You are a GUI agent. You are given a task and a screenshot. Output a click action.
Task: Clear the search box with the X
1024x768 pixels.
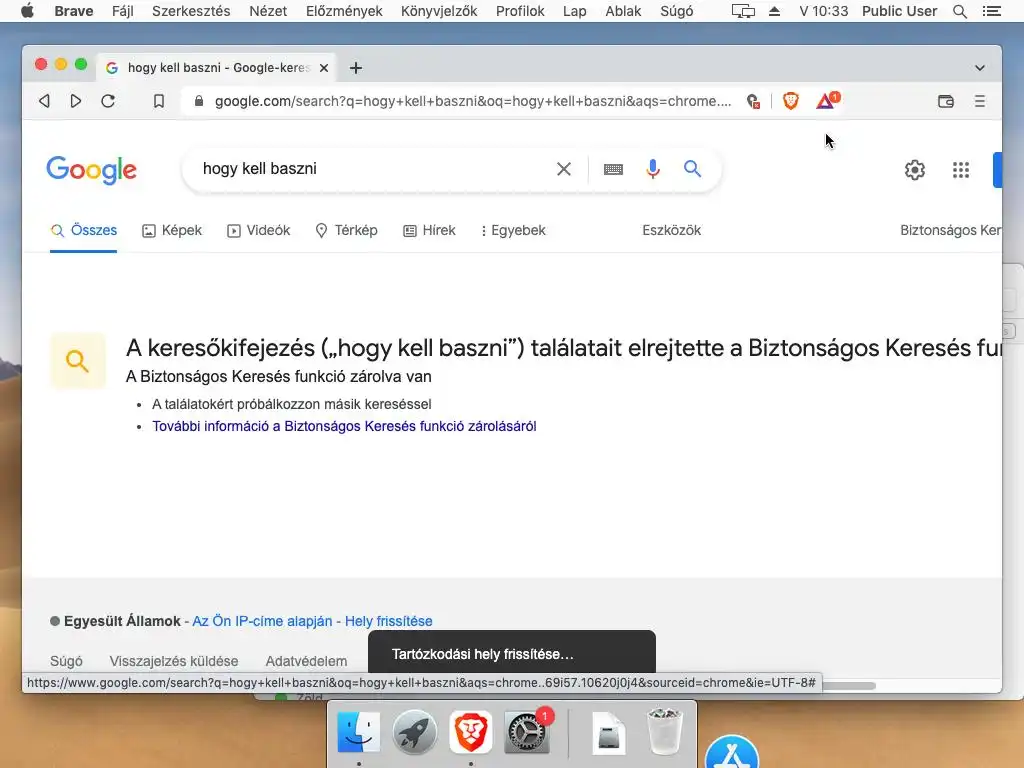[564, 169]
